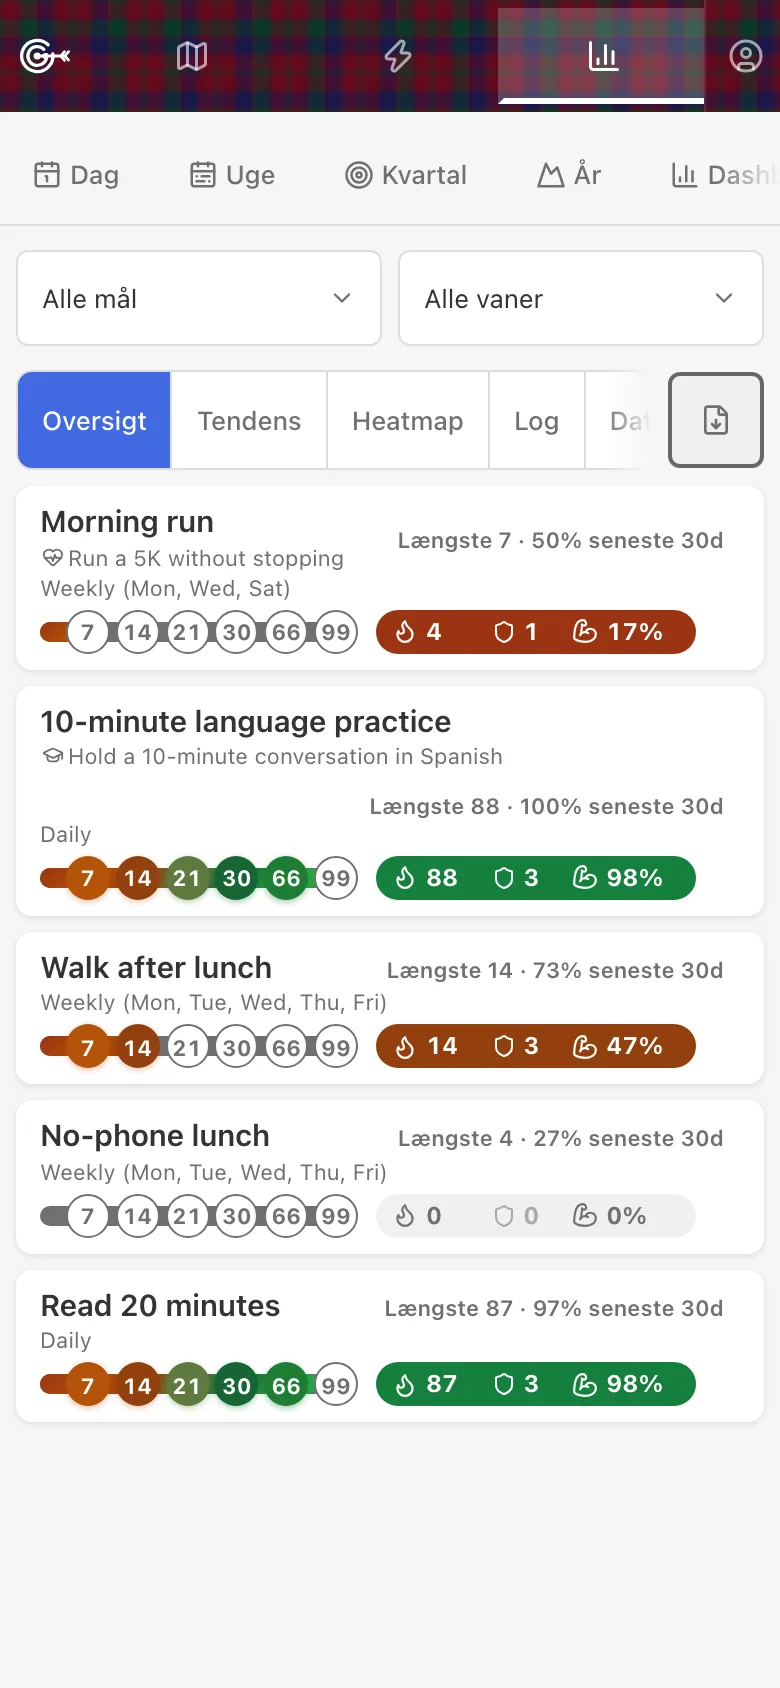Click flame streak icon on Morning run
Viewport: 780px width, 1688px height.
405,632
